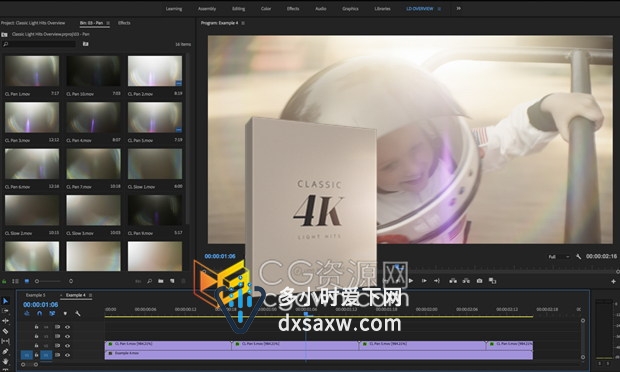Screen dimensions: 620x372
Task: Switch the bin to Icon view
Action: click(x=27, y=281)
